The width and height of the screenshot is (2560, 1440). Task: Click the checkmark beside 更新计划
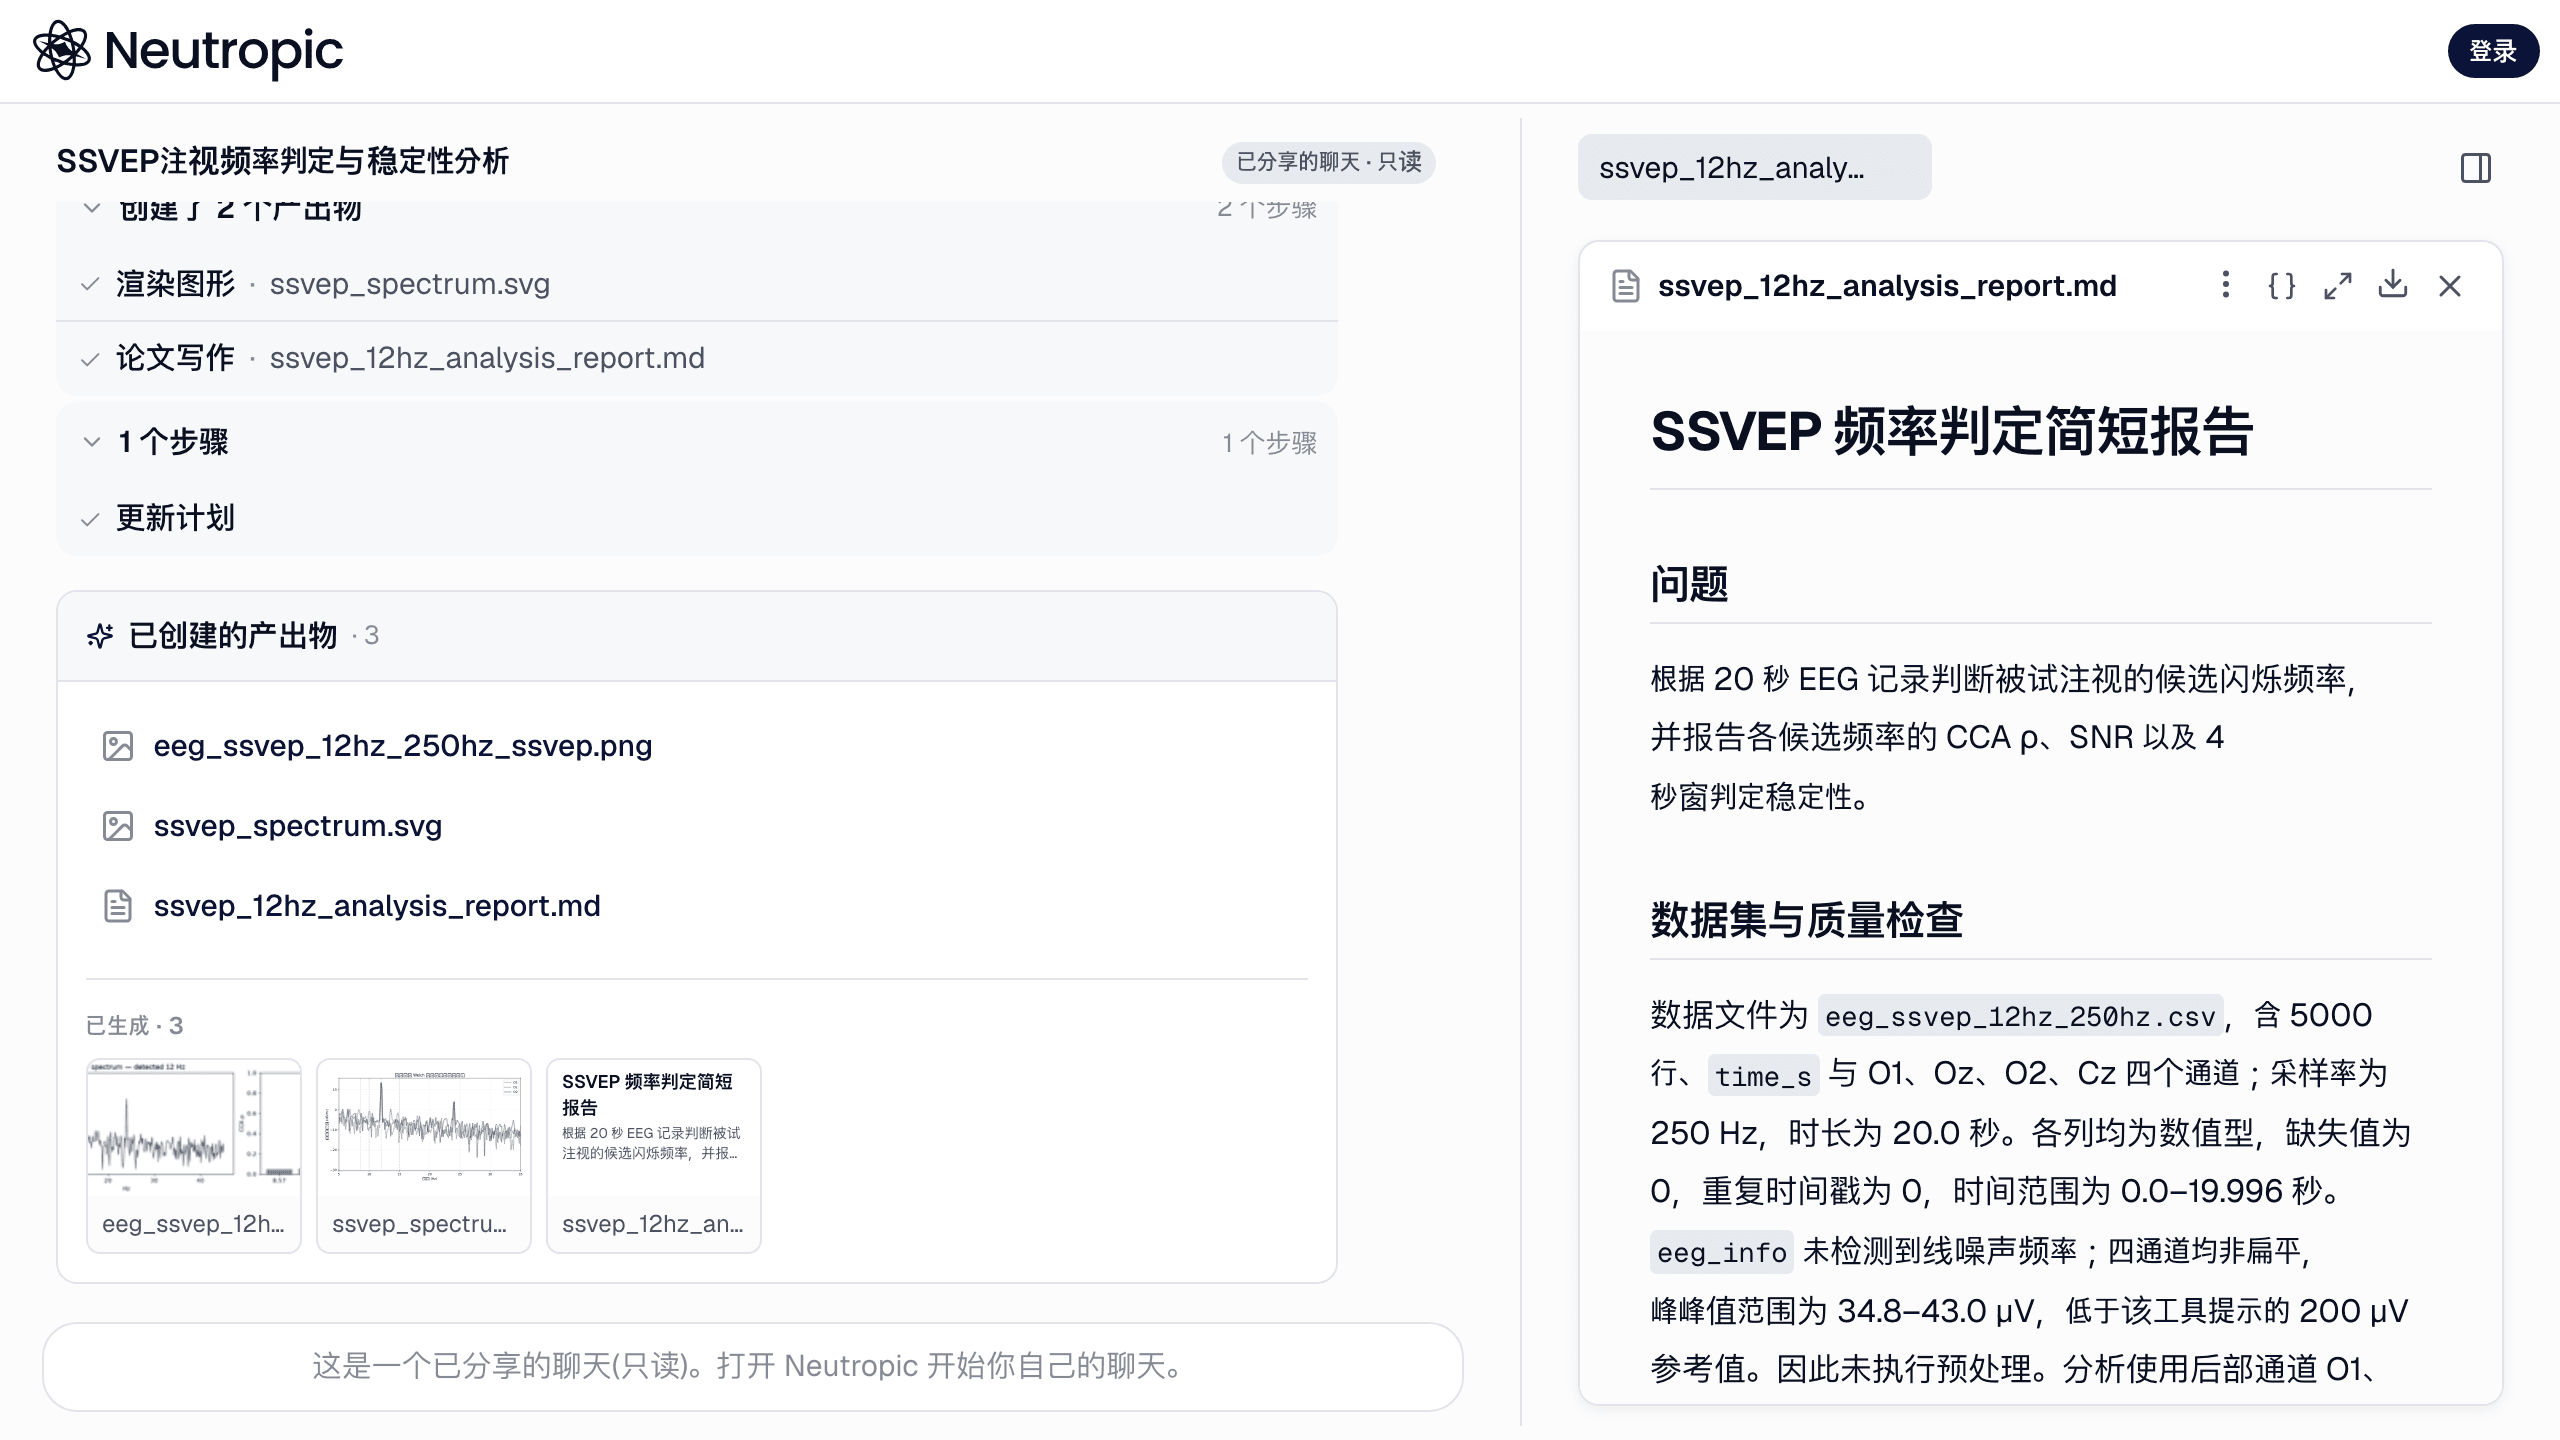click(90, 519)
